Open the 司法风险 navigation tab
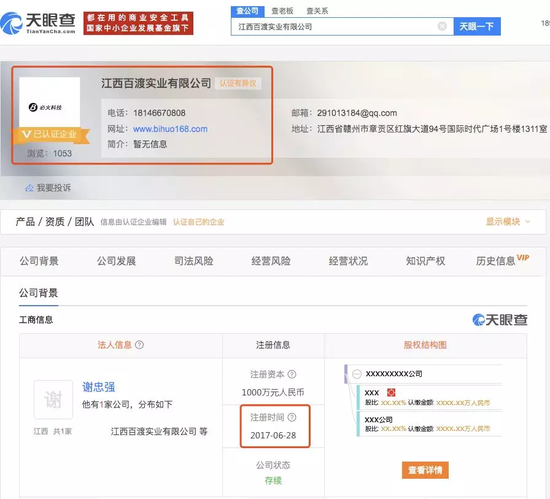The height and width of the screenshot is (499, 550). pos(194,261)
